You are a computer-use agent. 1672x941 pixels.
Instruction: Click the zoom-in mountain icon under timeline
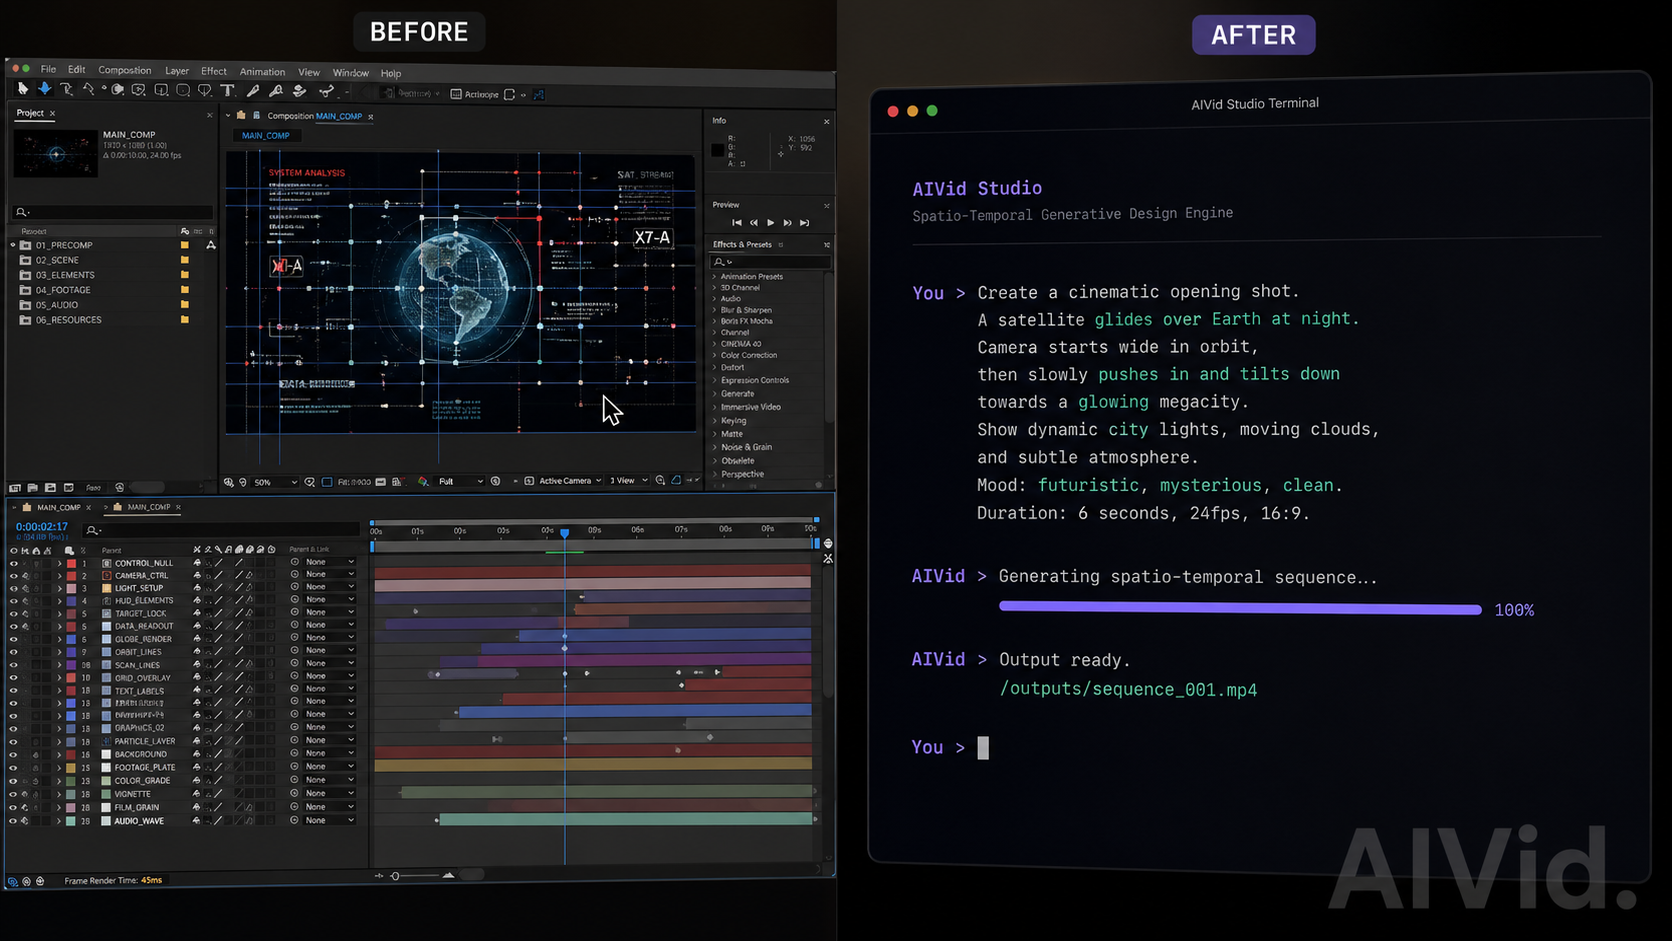coord(448,875)
